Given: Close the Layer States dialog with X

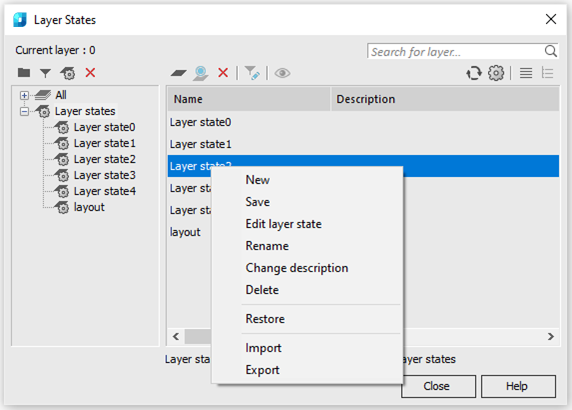Looking at the screenshot, I should [551, 19].
